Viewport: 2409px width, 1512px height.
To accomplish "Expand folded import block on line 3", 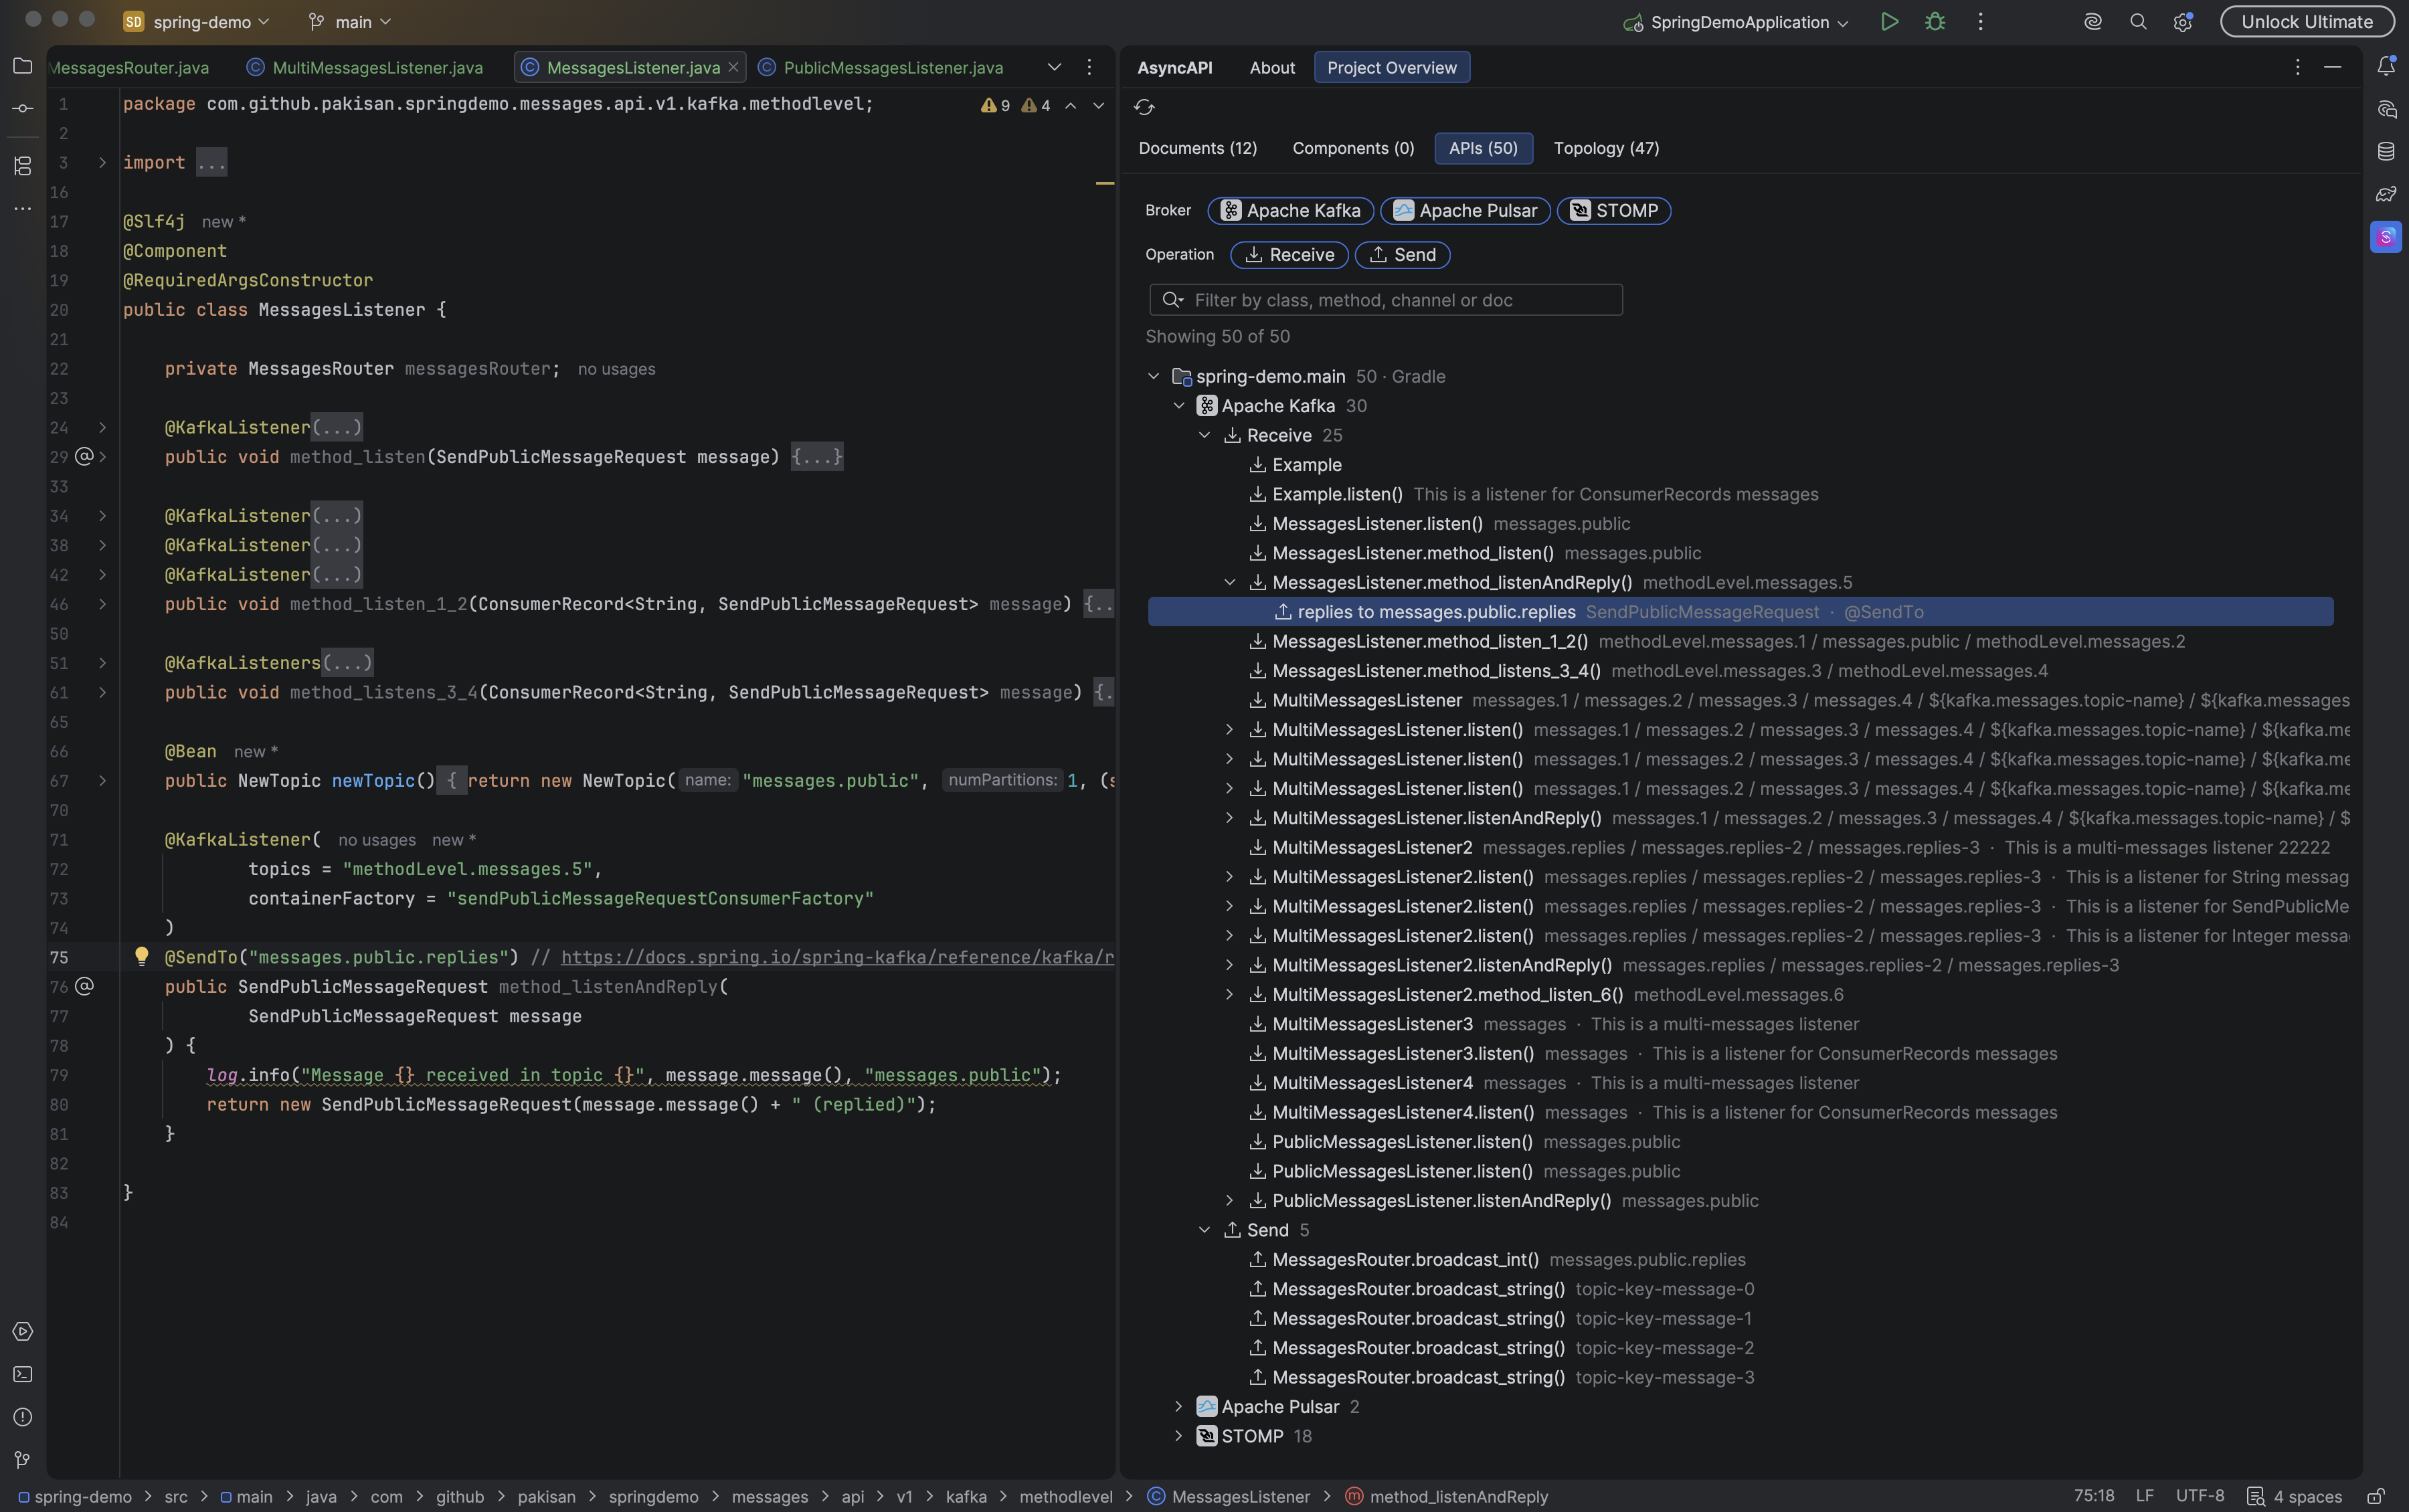I will [102, 162].
